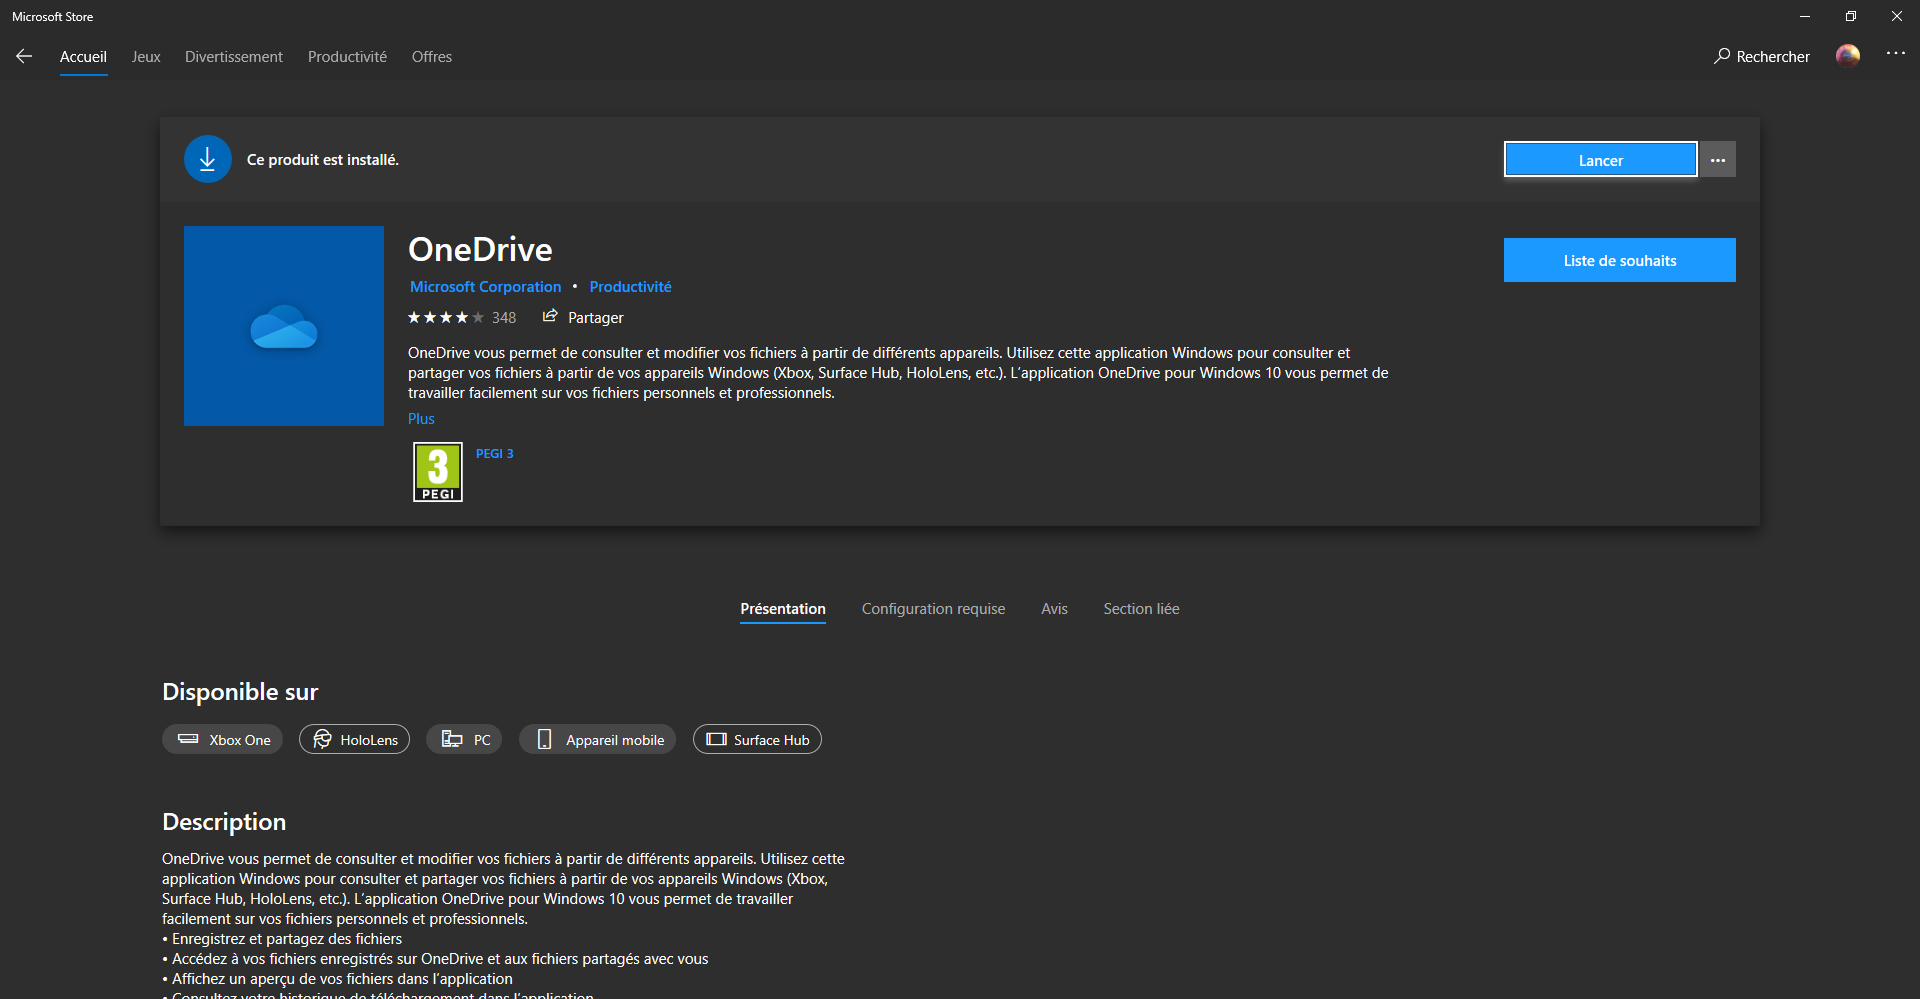1920x999 pixels.
Task: Click the PEGI 3 text link
Action: point(494,454)
